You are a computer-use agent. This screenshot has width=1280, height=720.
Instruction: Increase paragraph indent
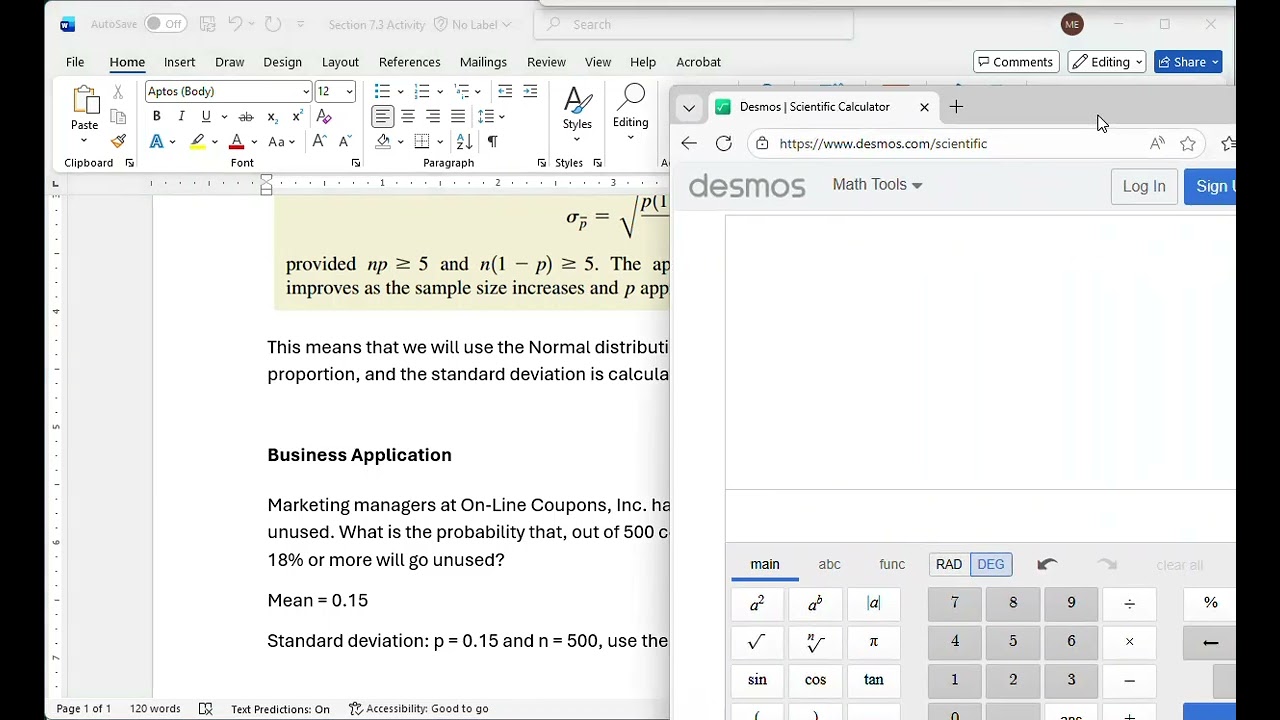click(530, 91)
